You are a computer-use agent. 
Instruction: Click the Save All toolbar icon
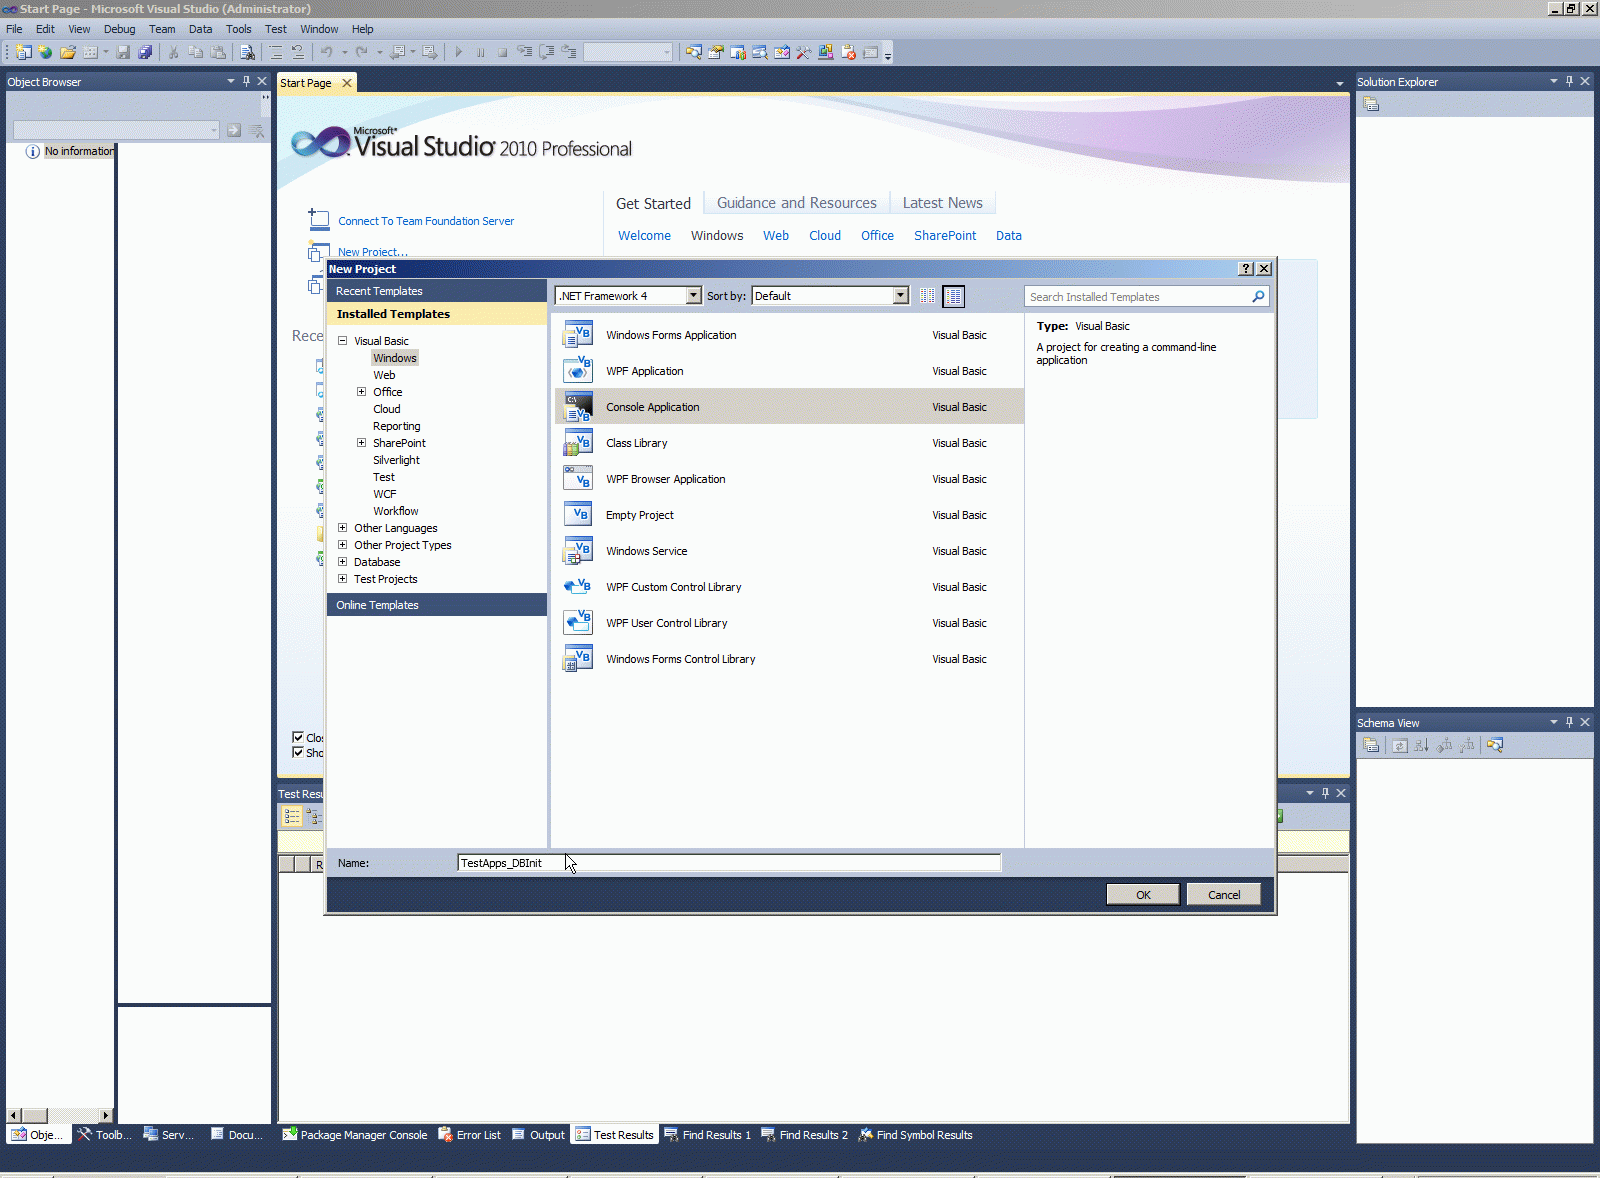[x=146, y=52]
